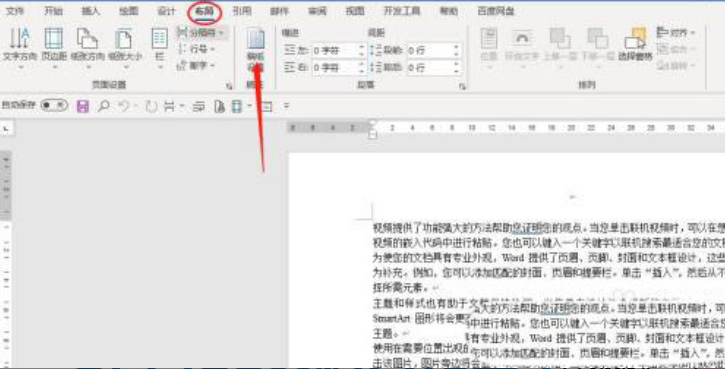Click the Undo arrow icon
Viewport: 725px width, 369px height.
point(123,106)
